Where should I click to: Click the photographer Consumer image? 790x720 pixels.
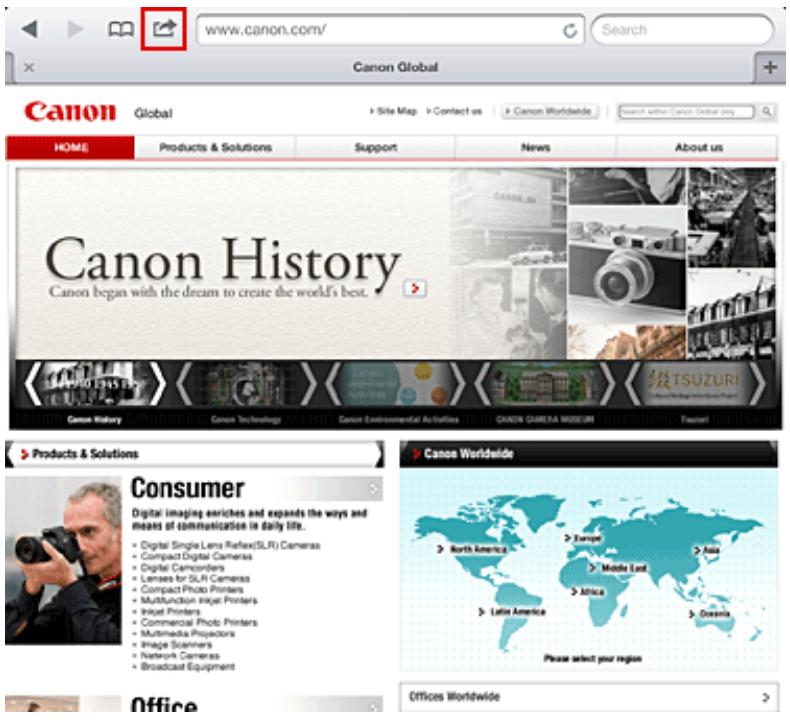coord(63,560)
